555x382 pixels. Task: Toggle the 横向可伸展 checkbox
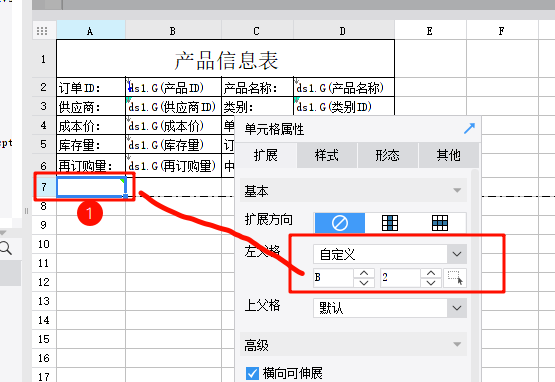(252, 373)
